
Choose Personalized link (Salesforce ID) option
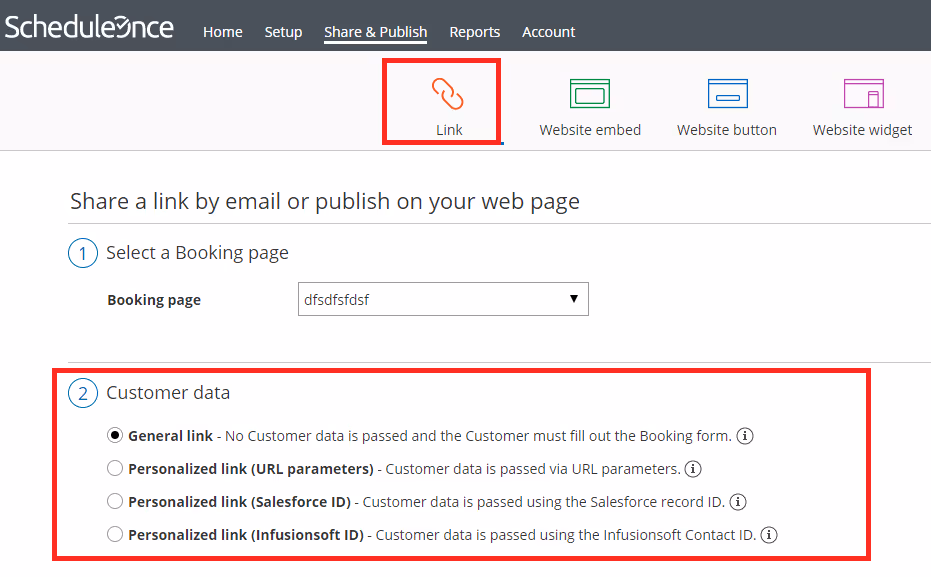[x=115, y=502]
